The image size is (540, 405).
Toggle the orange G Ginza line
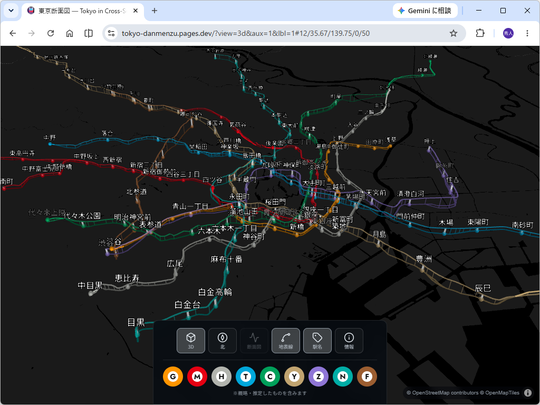(x=173, y=376)
